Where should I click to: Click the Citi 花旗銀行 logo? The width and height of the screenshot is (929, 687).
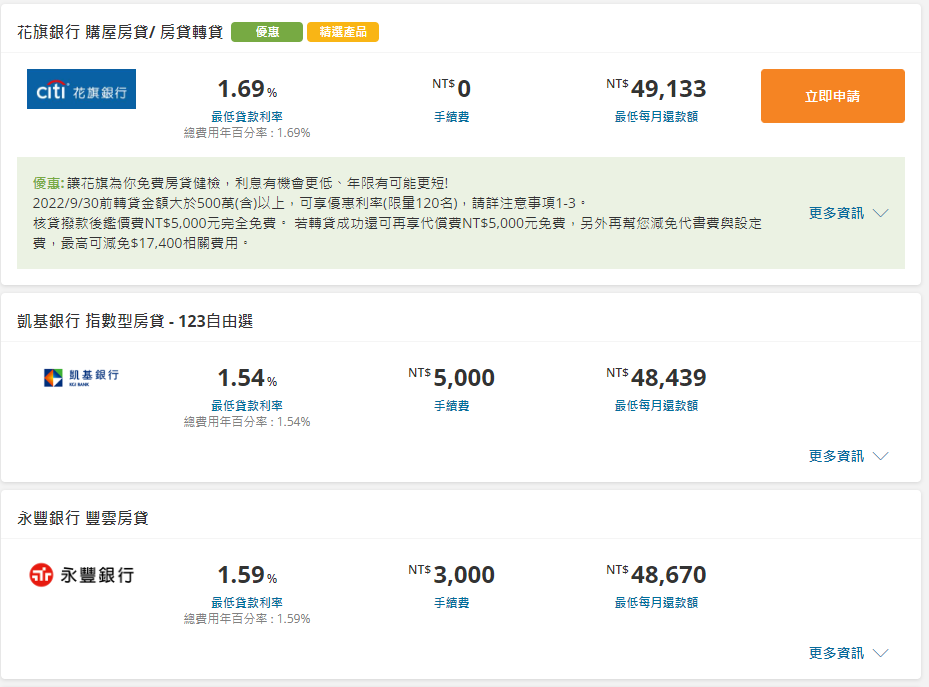tap(81, 89)
